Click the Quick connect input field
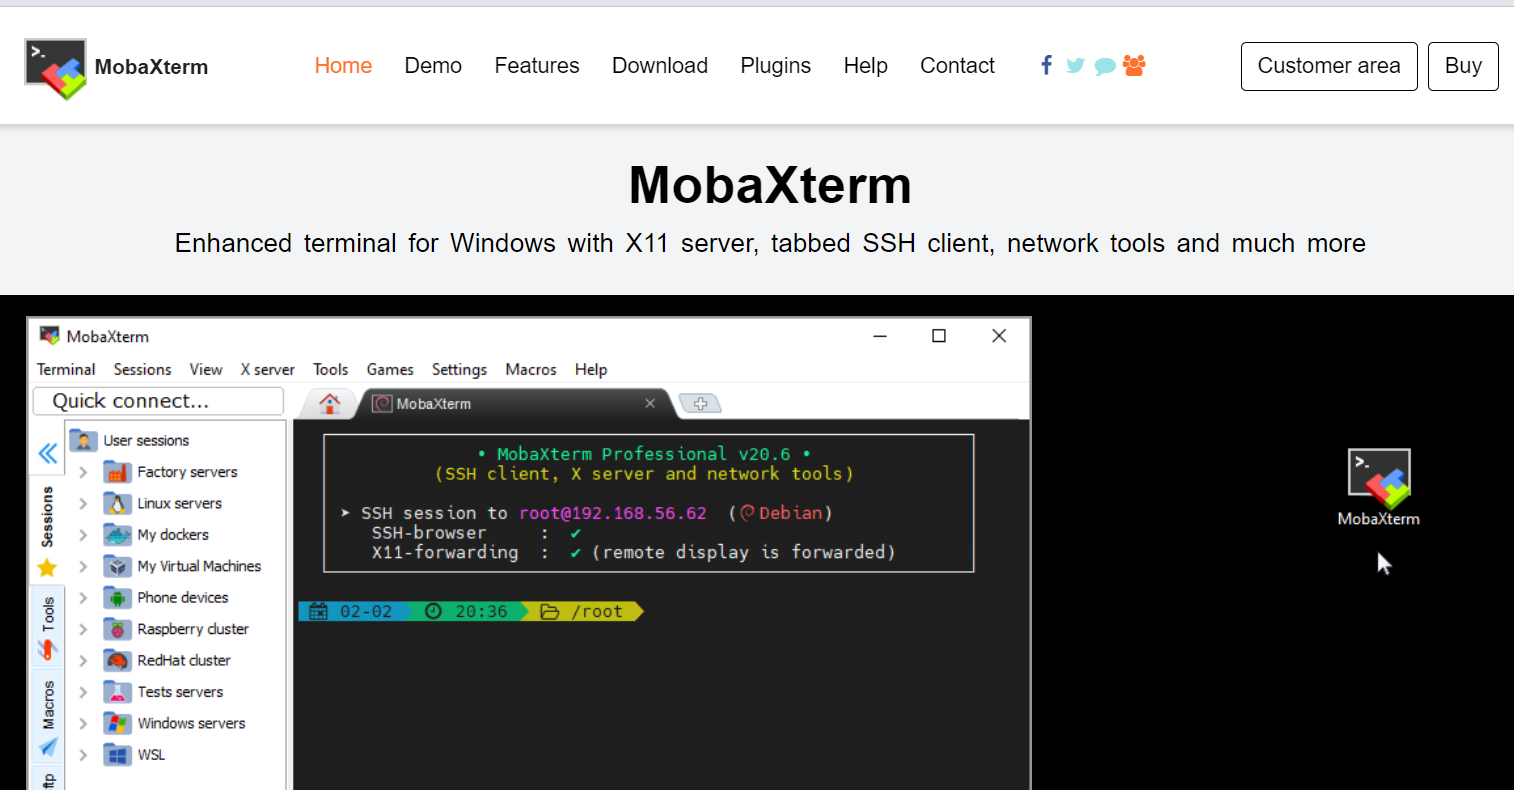The width and height of the screenshot is (1514, 790). point(158,401)
